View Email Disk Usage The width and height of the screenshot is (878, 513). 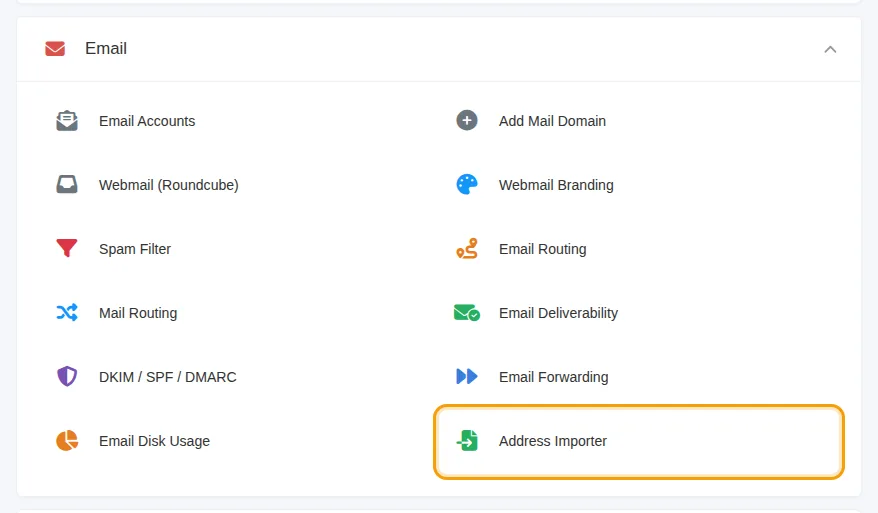click(154, 441)
